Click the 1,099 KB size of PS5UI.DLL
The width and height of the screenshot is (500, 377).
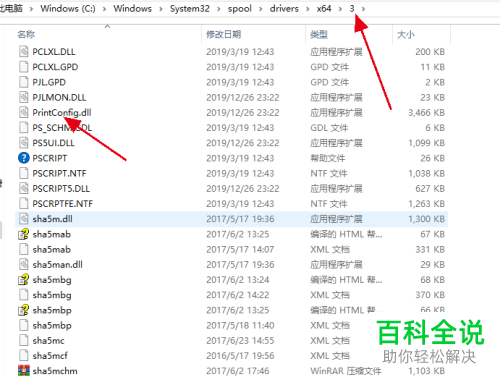coord(426,143)
